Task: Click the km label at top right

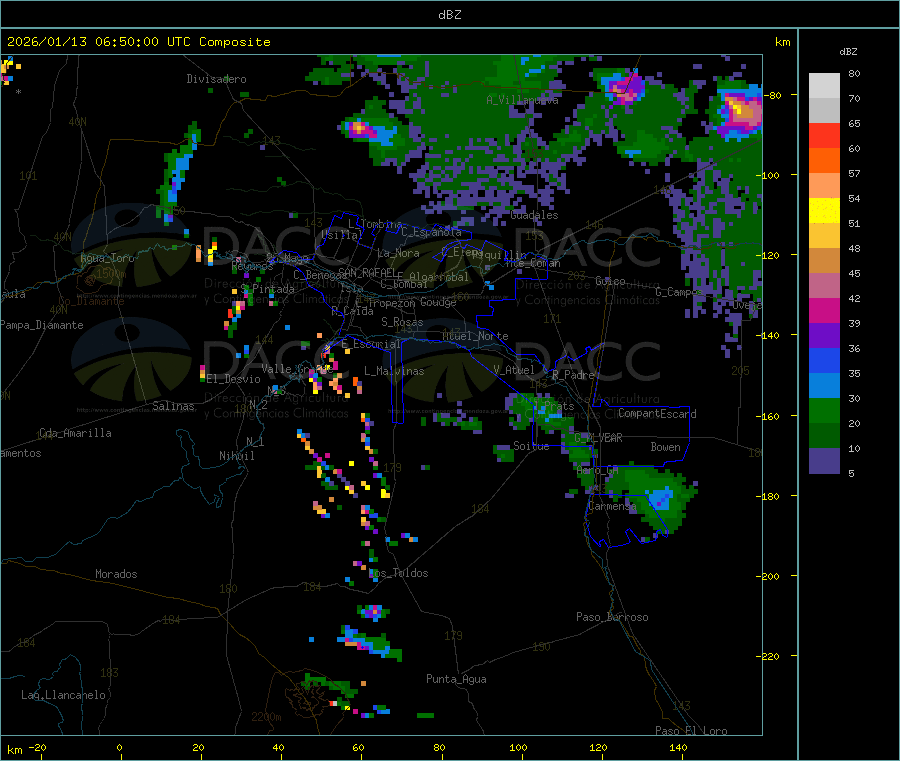Action: point(782,42)
